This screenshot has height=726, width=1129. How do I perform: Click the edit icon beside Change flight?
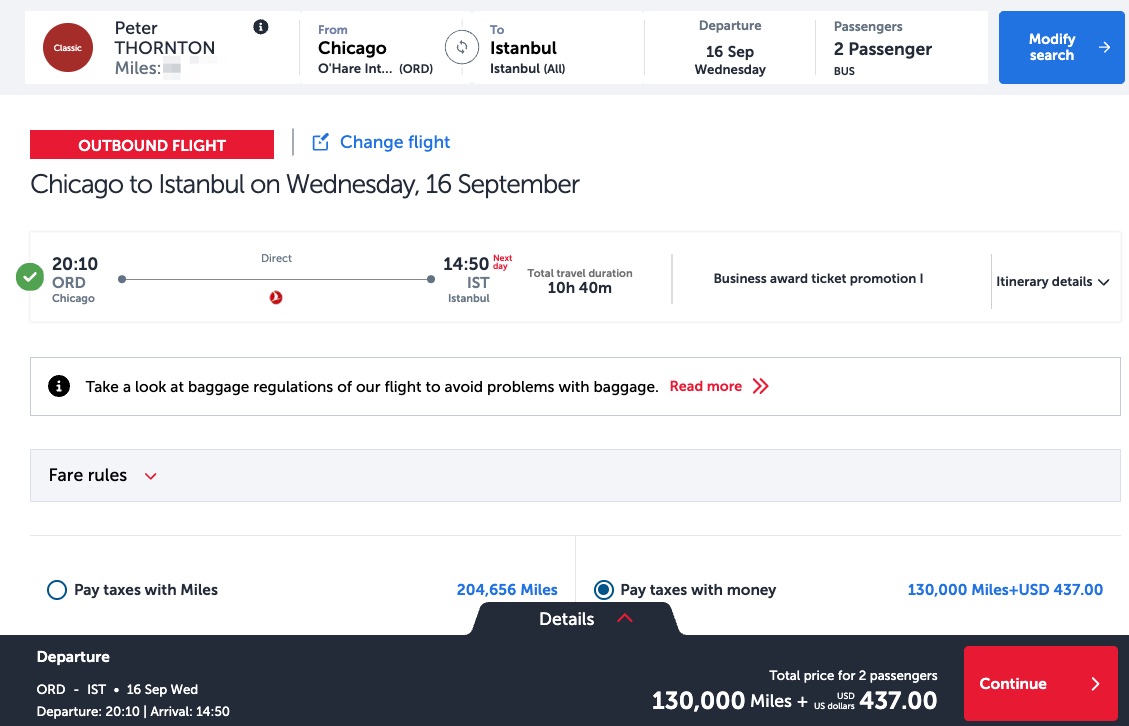point(319,142)
